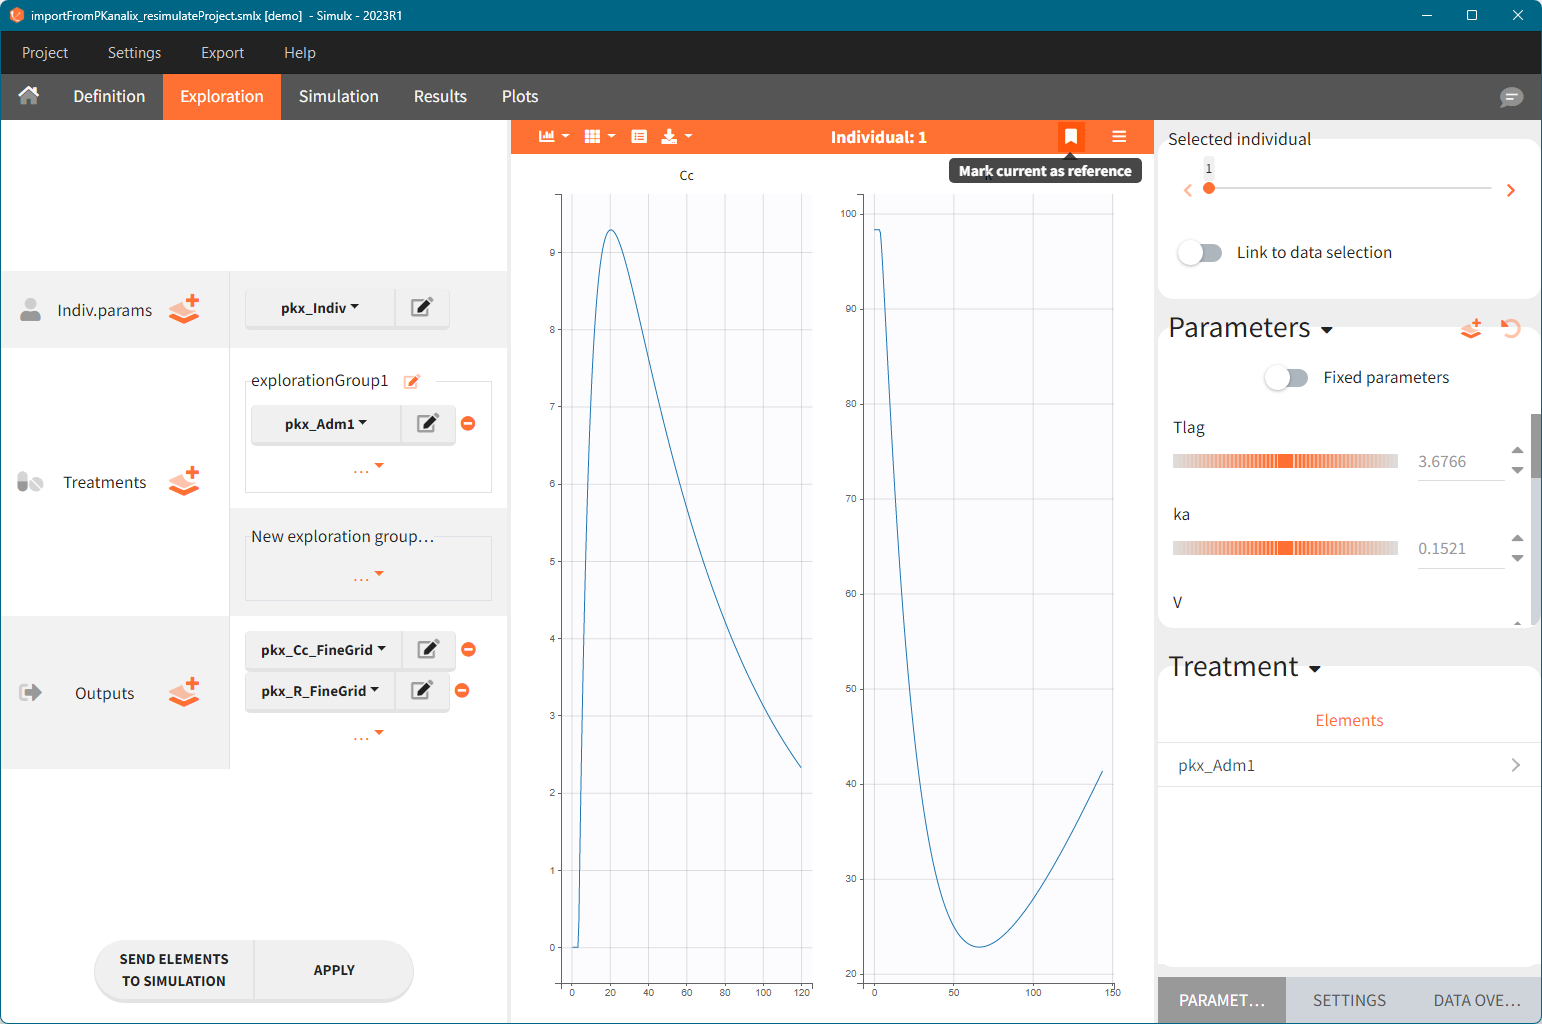Collapse the Parameters section arrow
The height and width of the screenshot is (1024, 1542).
pyautogui.click(x=1327, y=330)
